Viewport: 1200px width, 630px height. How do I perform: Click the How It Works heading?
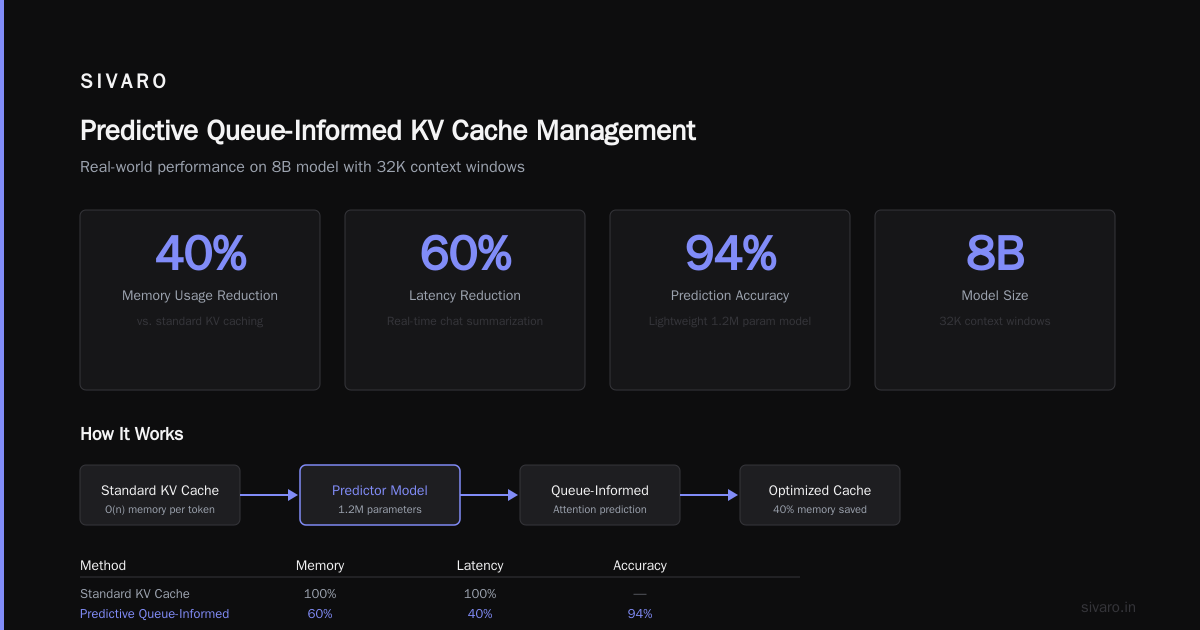pos(132,434)
